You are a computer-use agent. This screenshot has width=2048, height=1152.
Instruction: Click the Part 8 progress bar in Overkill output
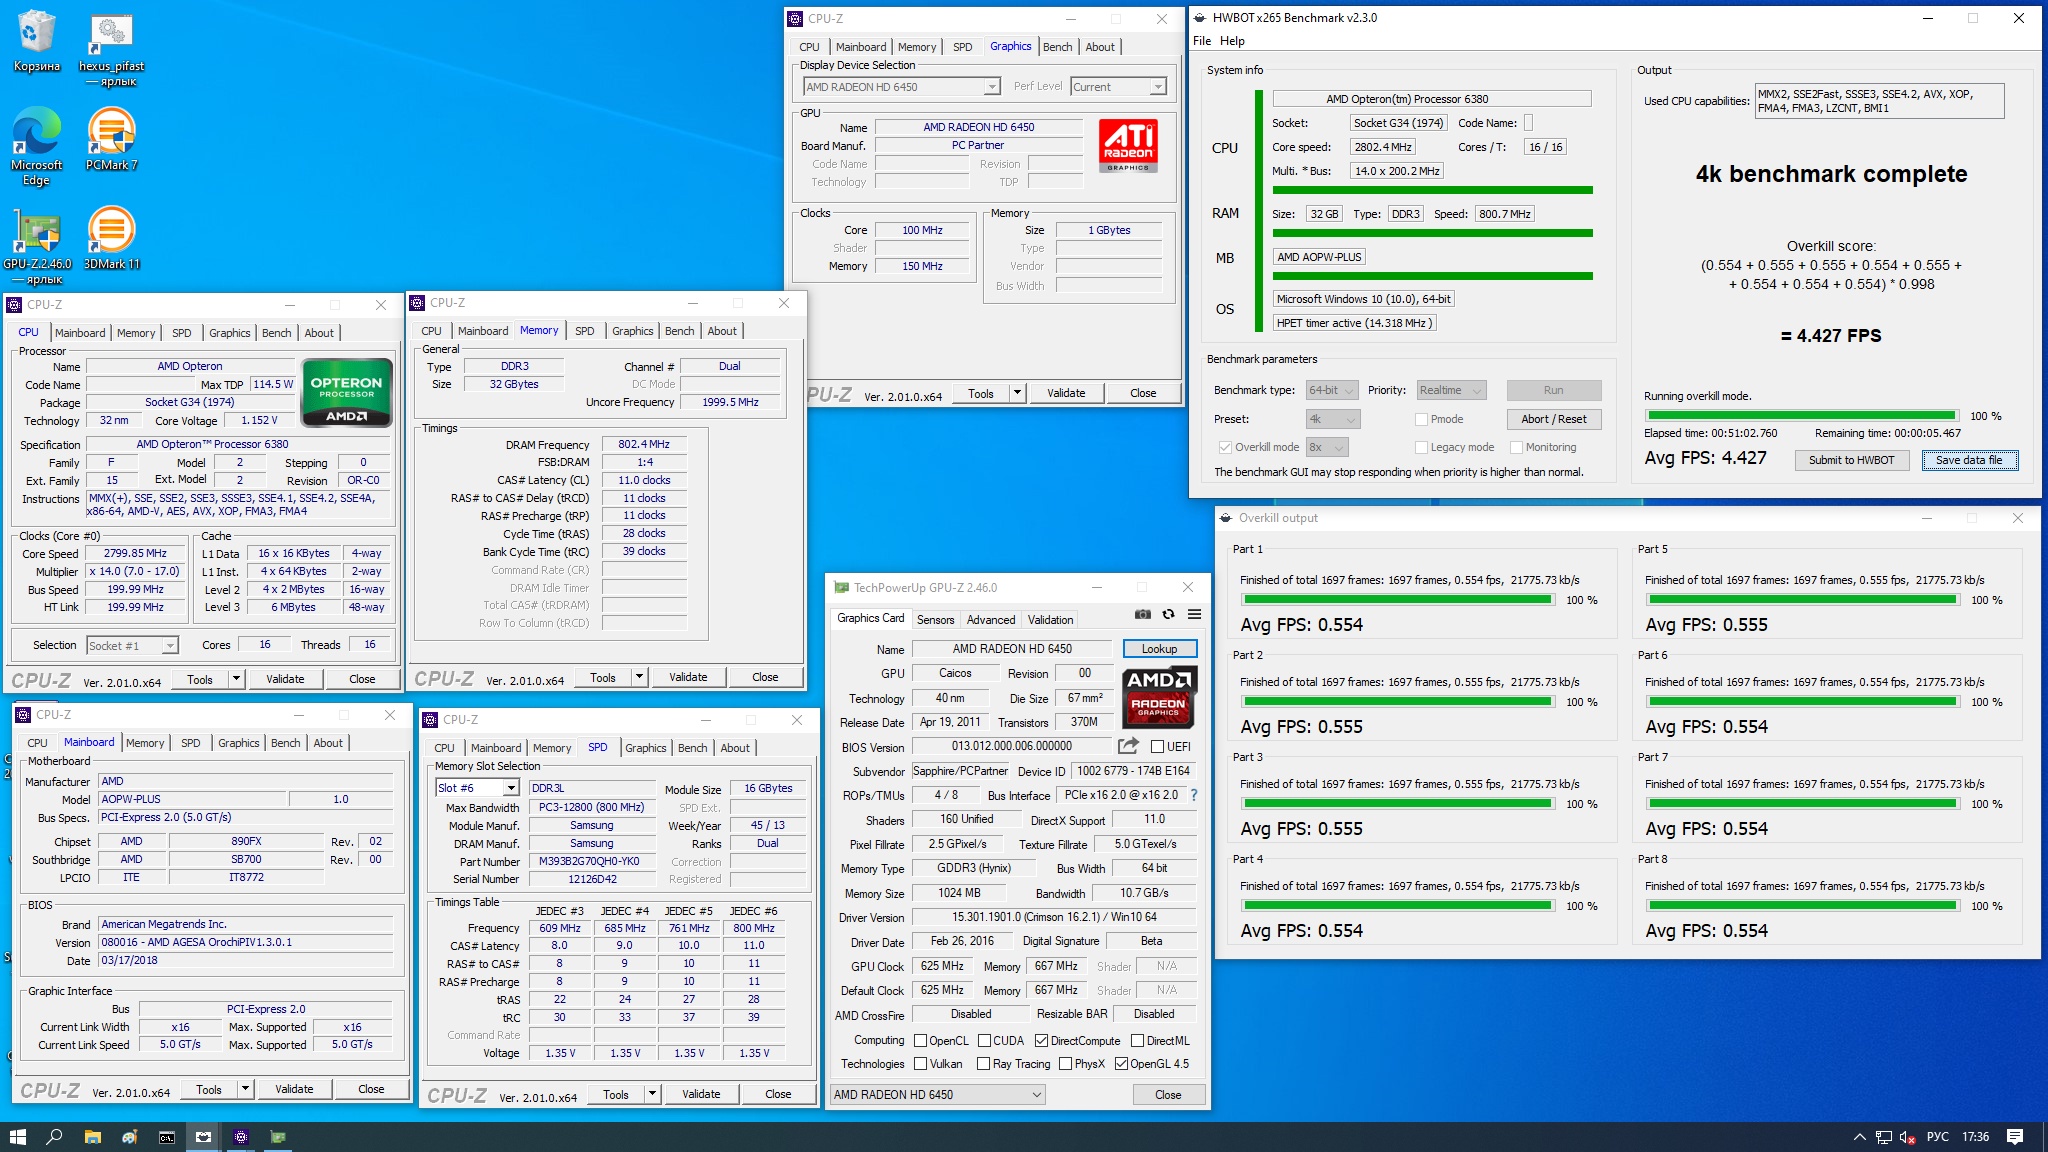tap(1803, 906)
